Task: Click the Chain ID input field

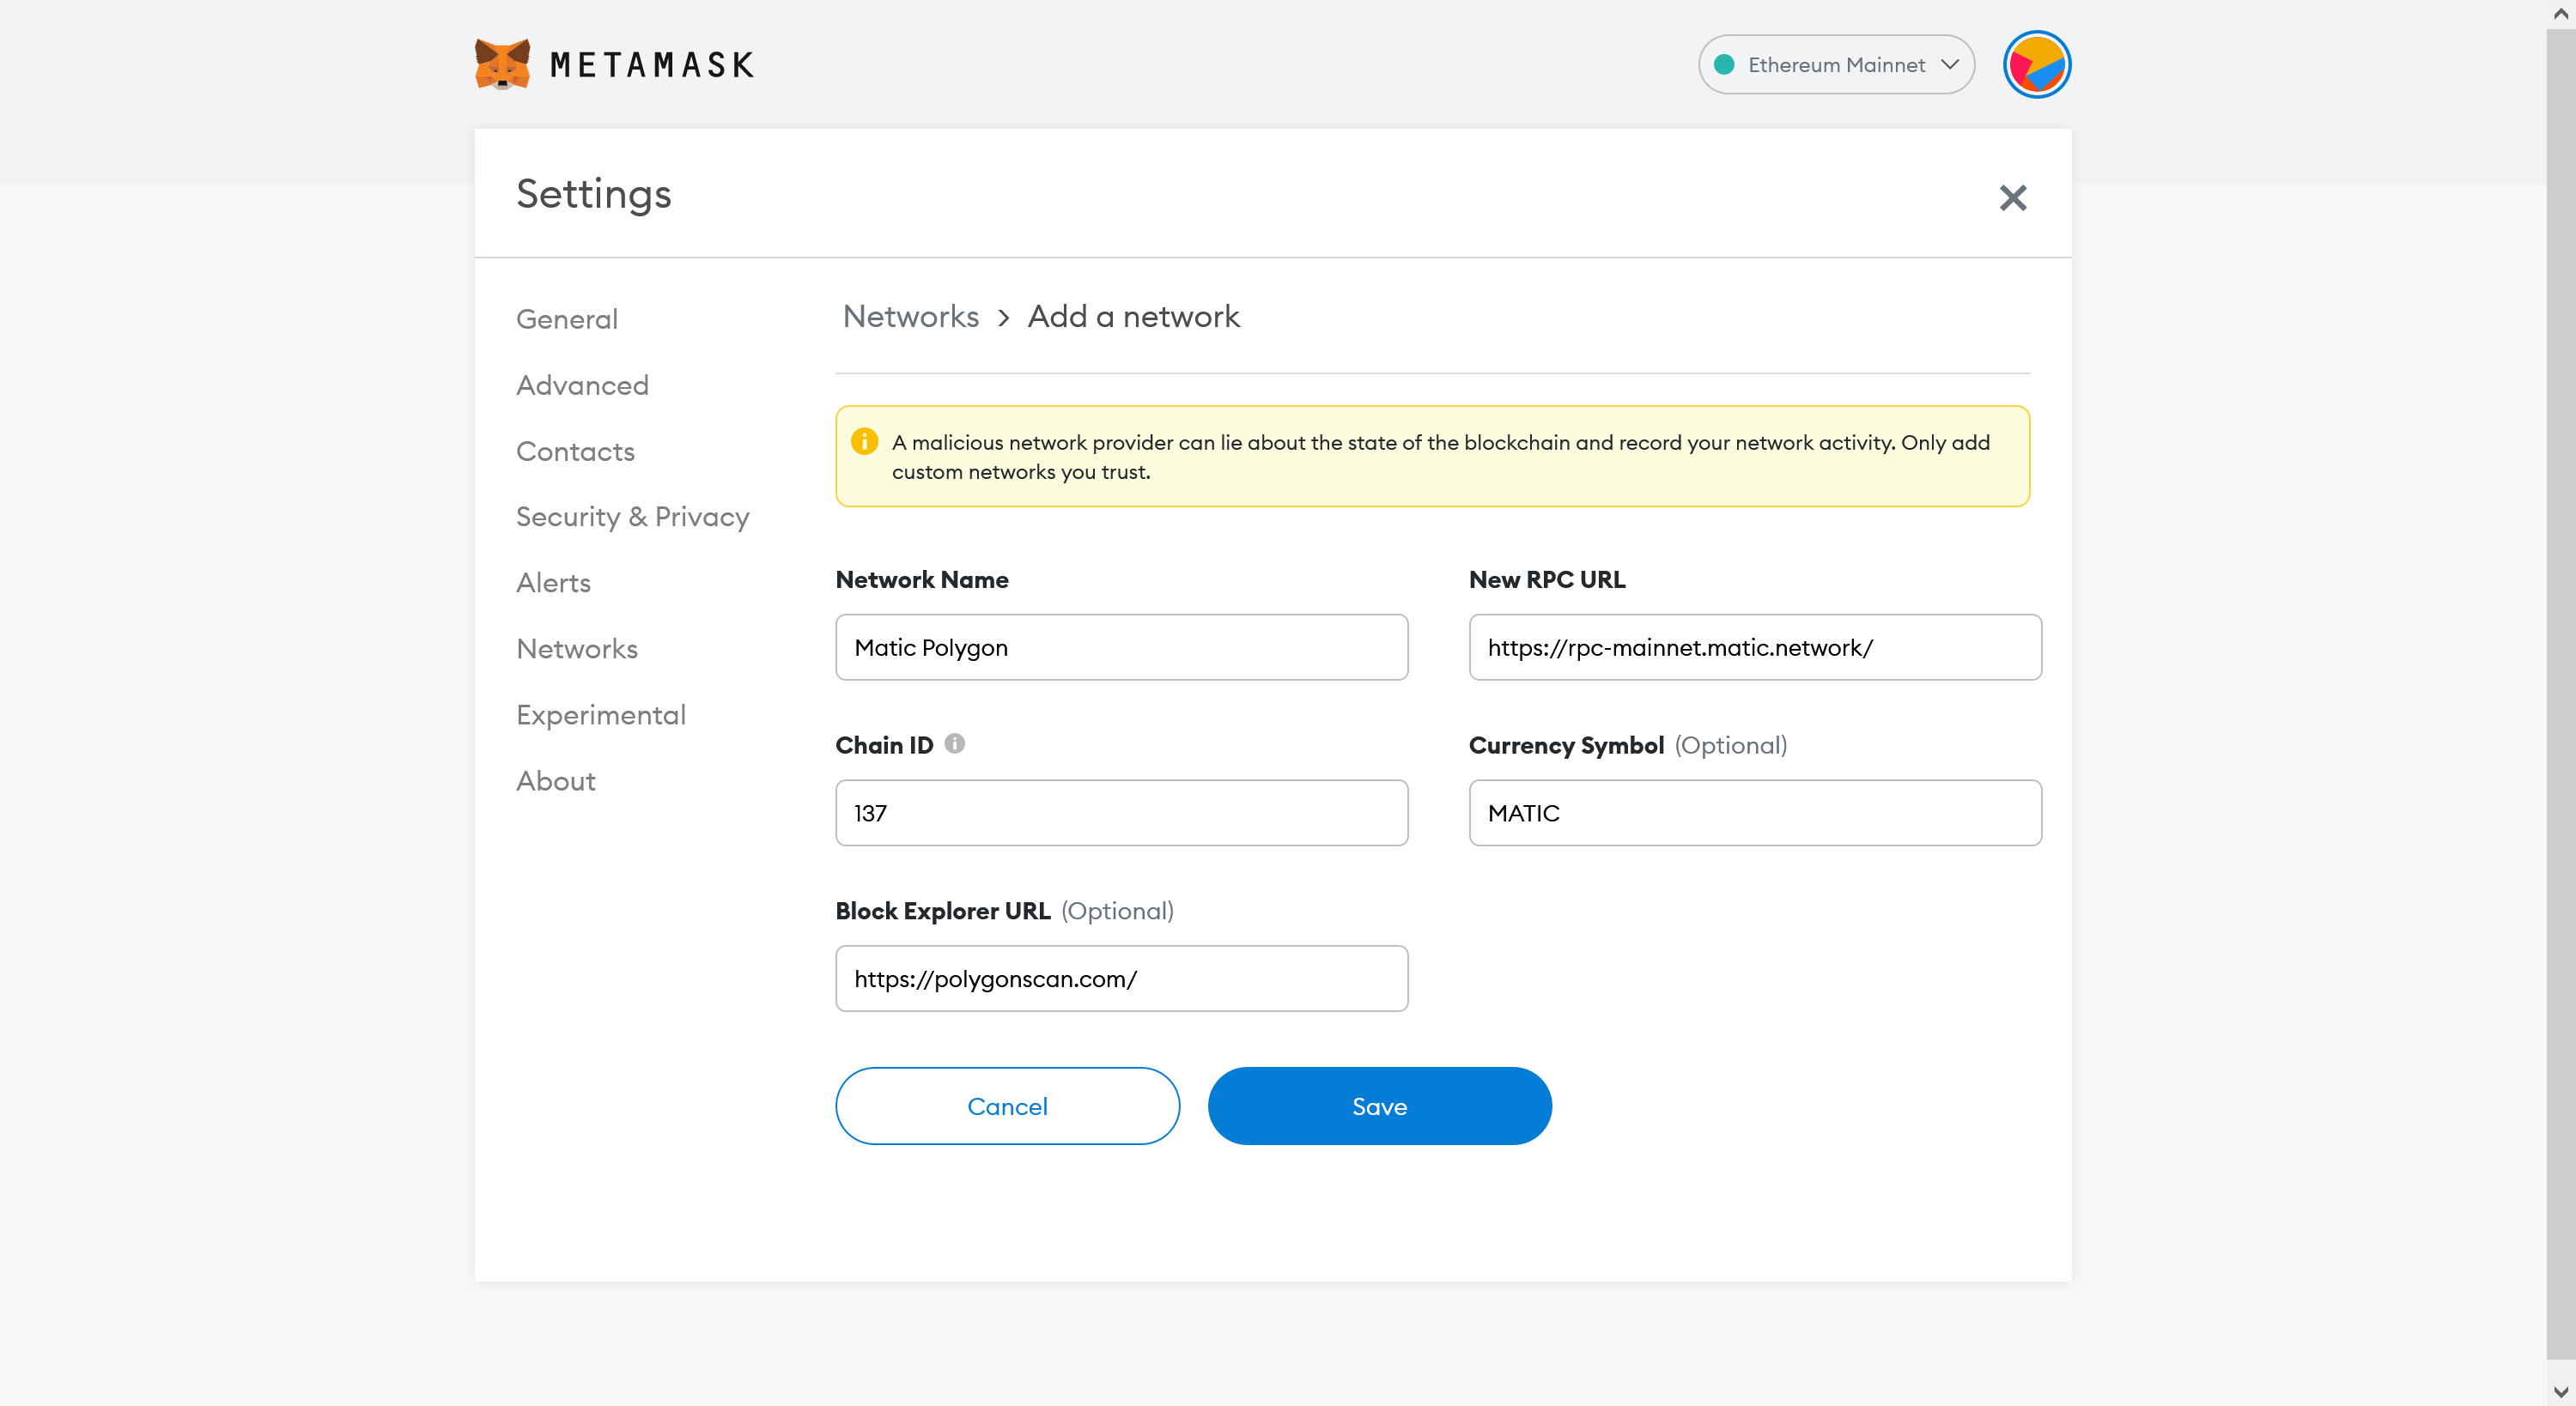Action: [x=1121, y=813]
